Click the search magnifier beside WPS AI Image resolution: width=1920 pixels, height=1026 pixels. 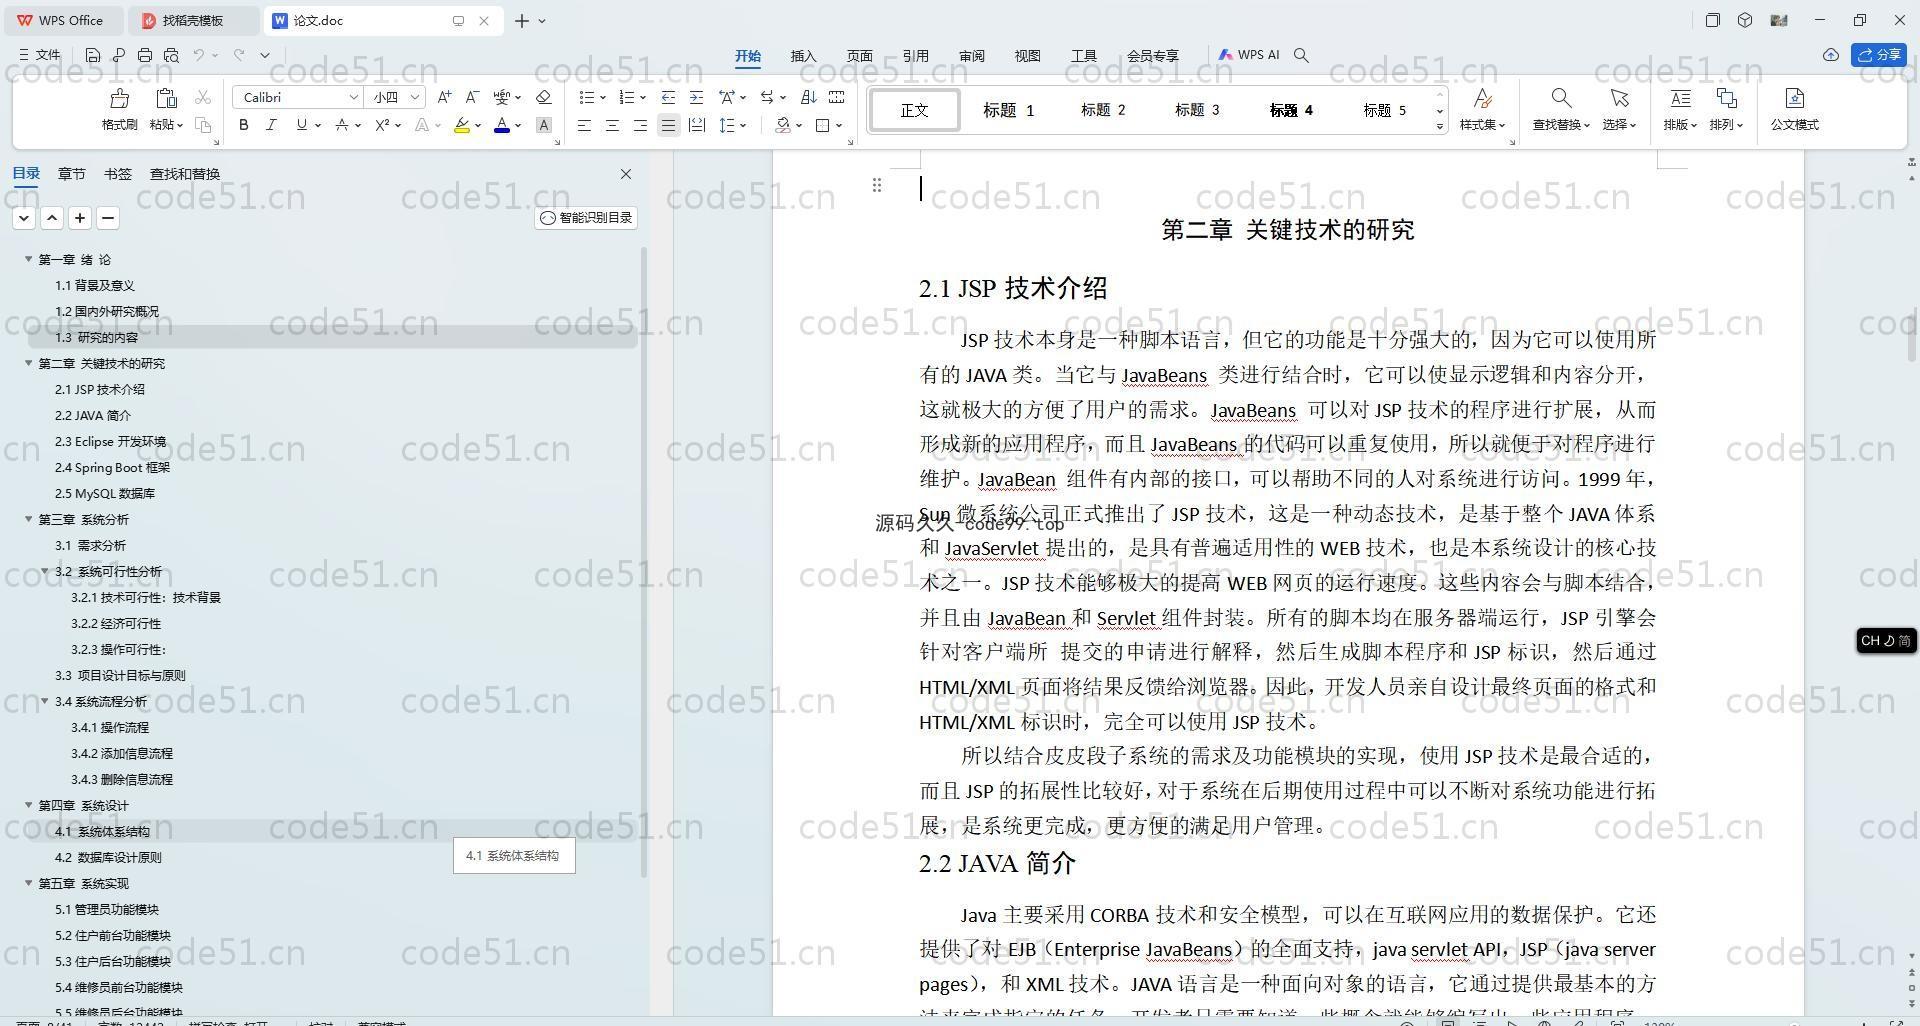pos(1301,55)
